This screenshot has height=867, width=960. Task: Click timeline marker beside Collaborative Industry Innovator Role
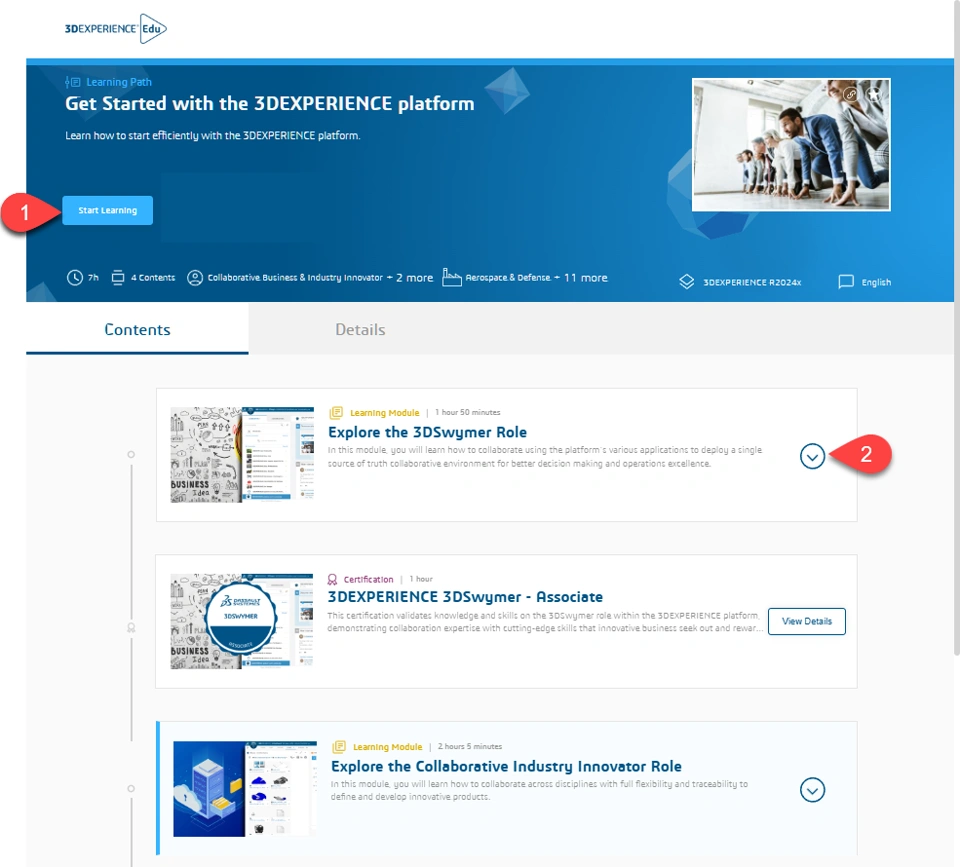[131, 789]
